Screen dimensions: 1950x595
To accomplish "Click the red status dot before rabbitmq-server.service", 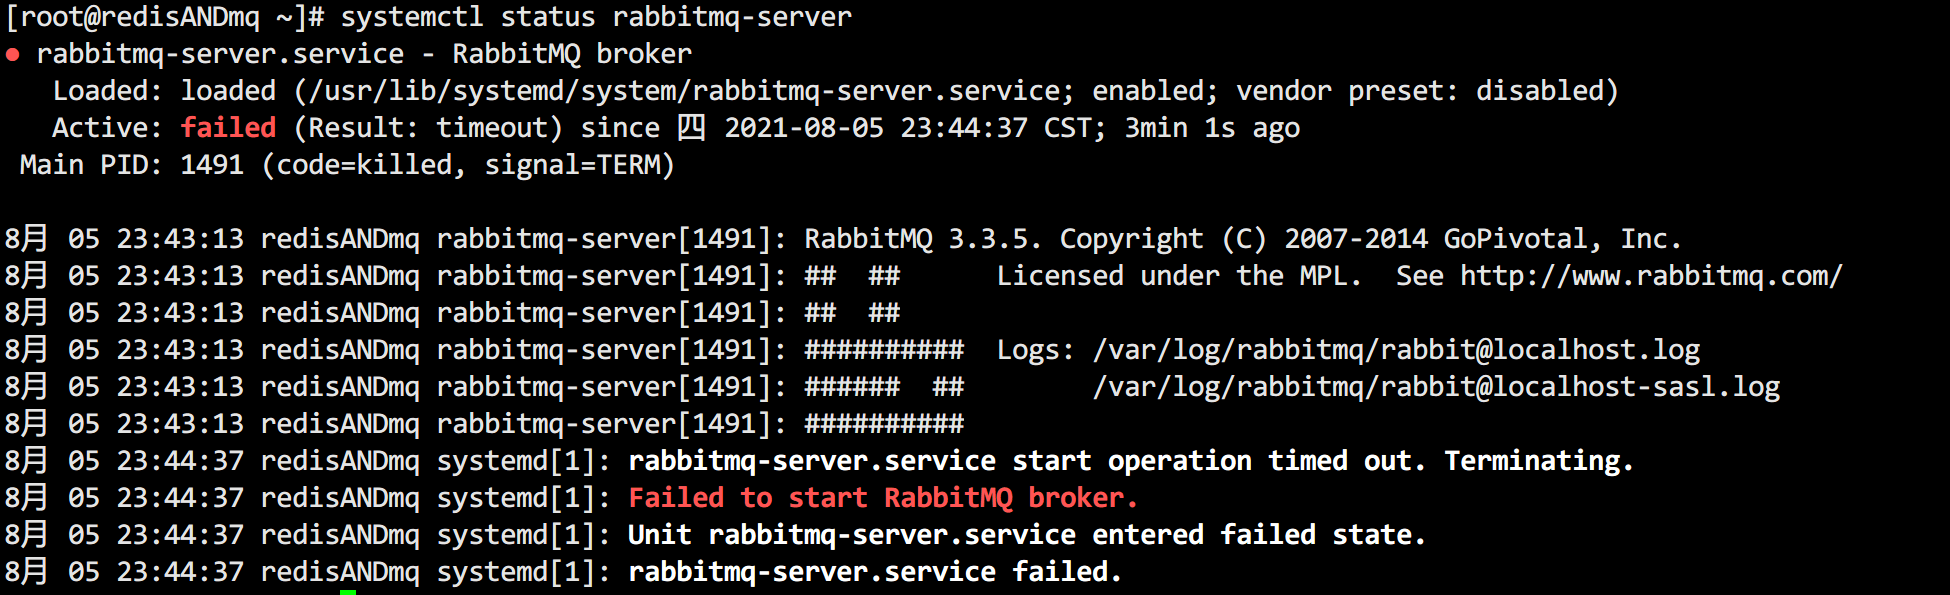I will [x=13, y=55].
